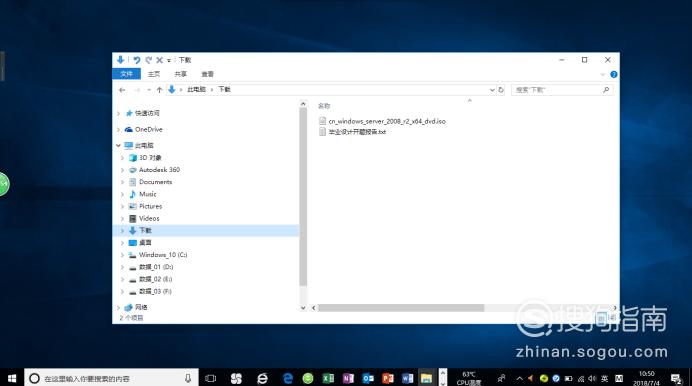Select the Documents folder in sidebar
The height and width of the screenshot is (386, 692).
pyautogui.click(x=155, y=182)
